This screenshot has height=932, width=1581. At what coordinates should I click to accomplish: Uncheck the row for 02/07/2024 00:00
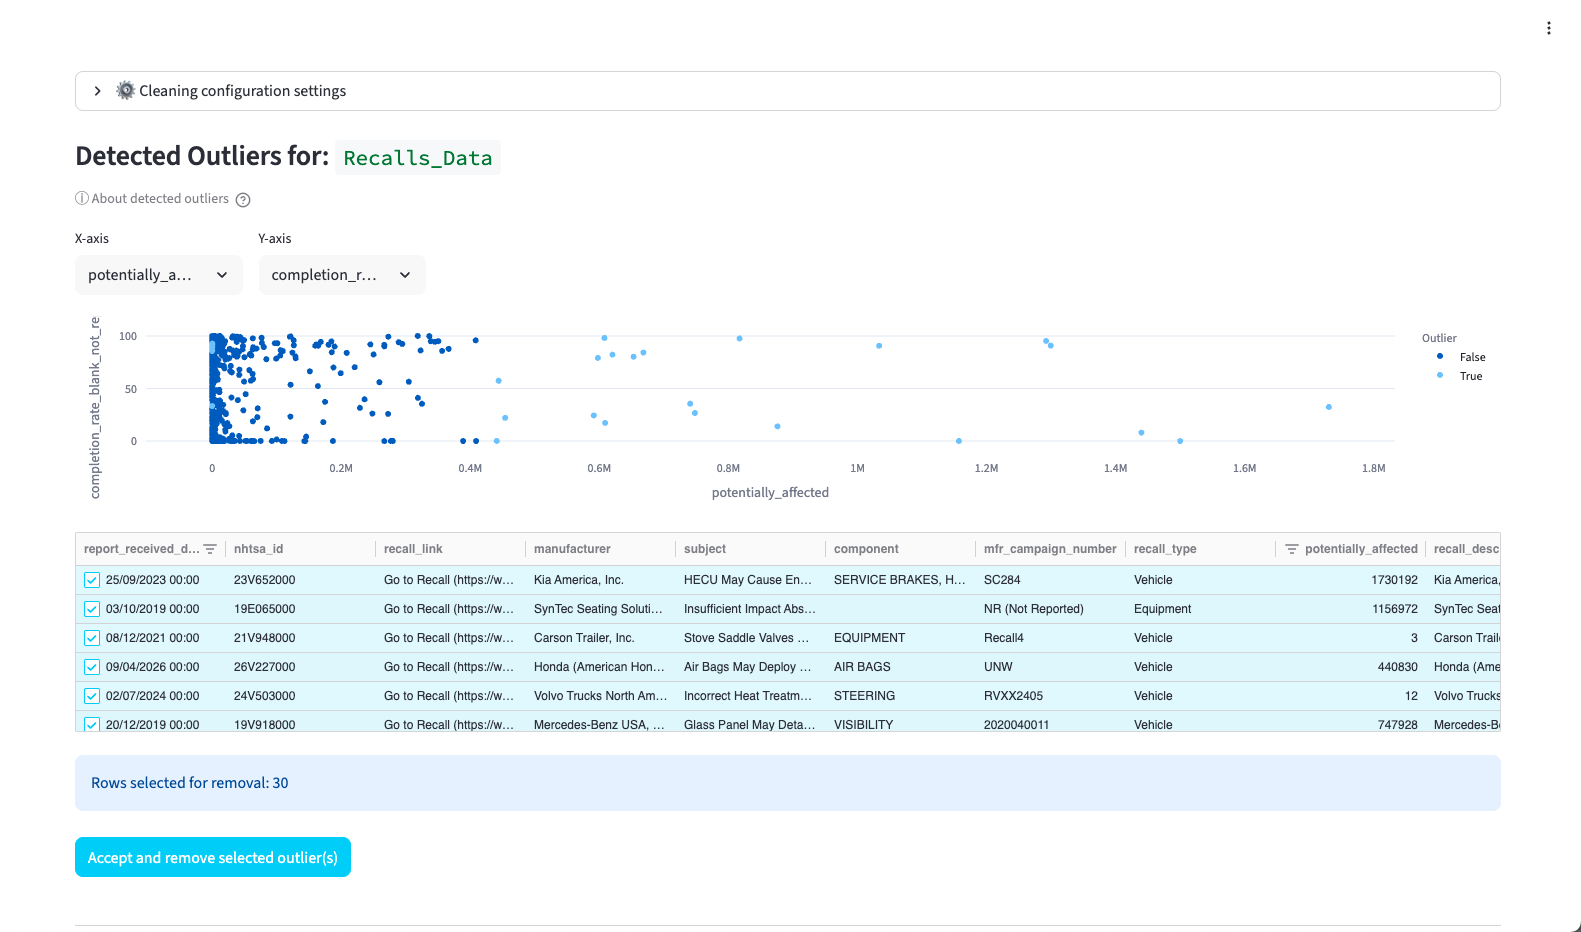[x=92, y=696]
